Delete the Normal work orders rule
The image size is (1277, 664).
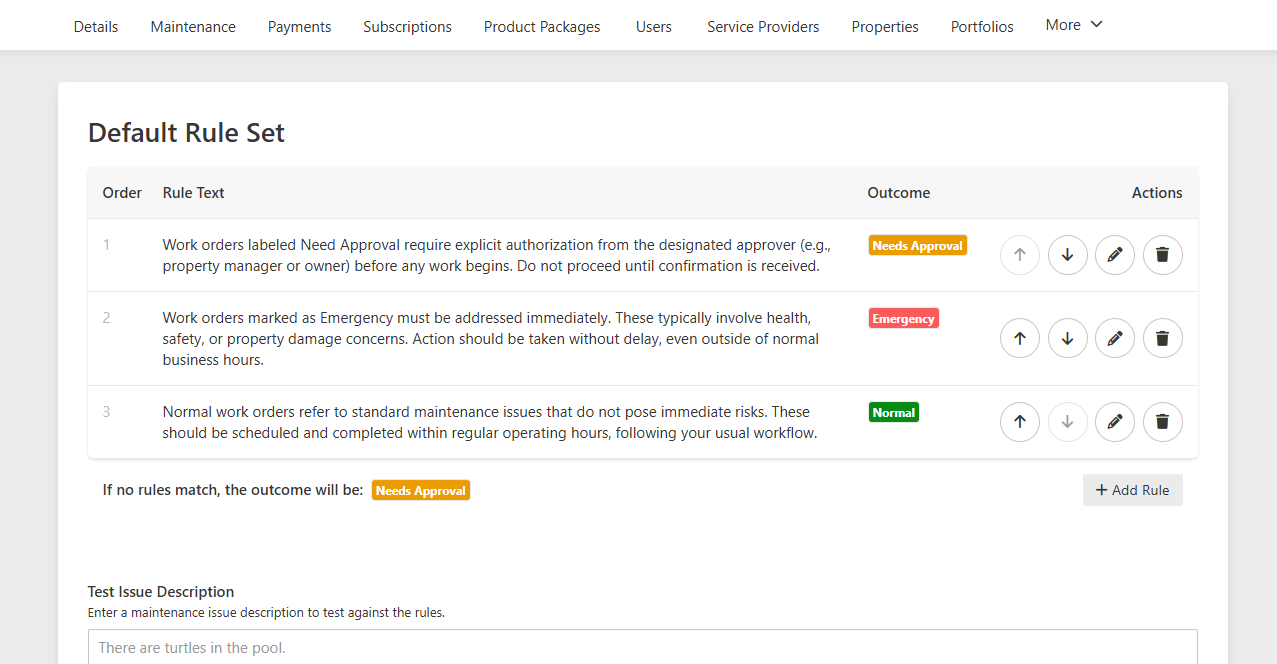[x=1162, y=422]
